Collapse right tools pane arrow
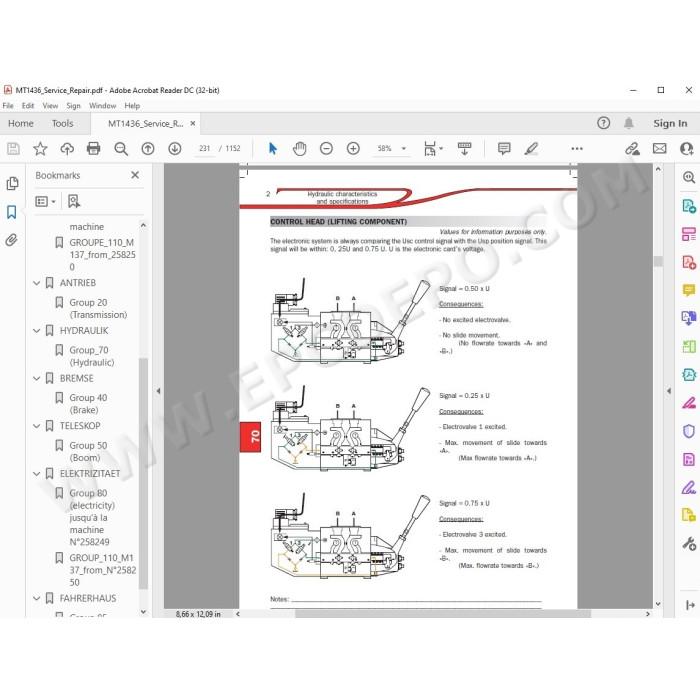700x700 pixels. [669, 391]
